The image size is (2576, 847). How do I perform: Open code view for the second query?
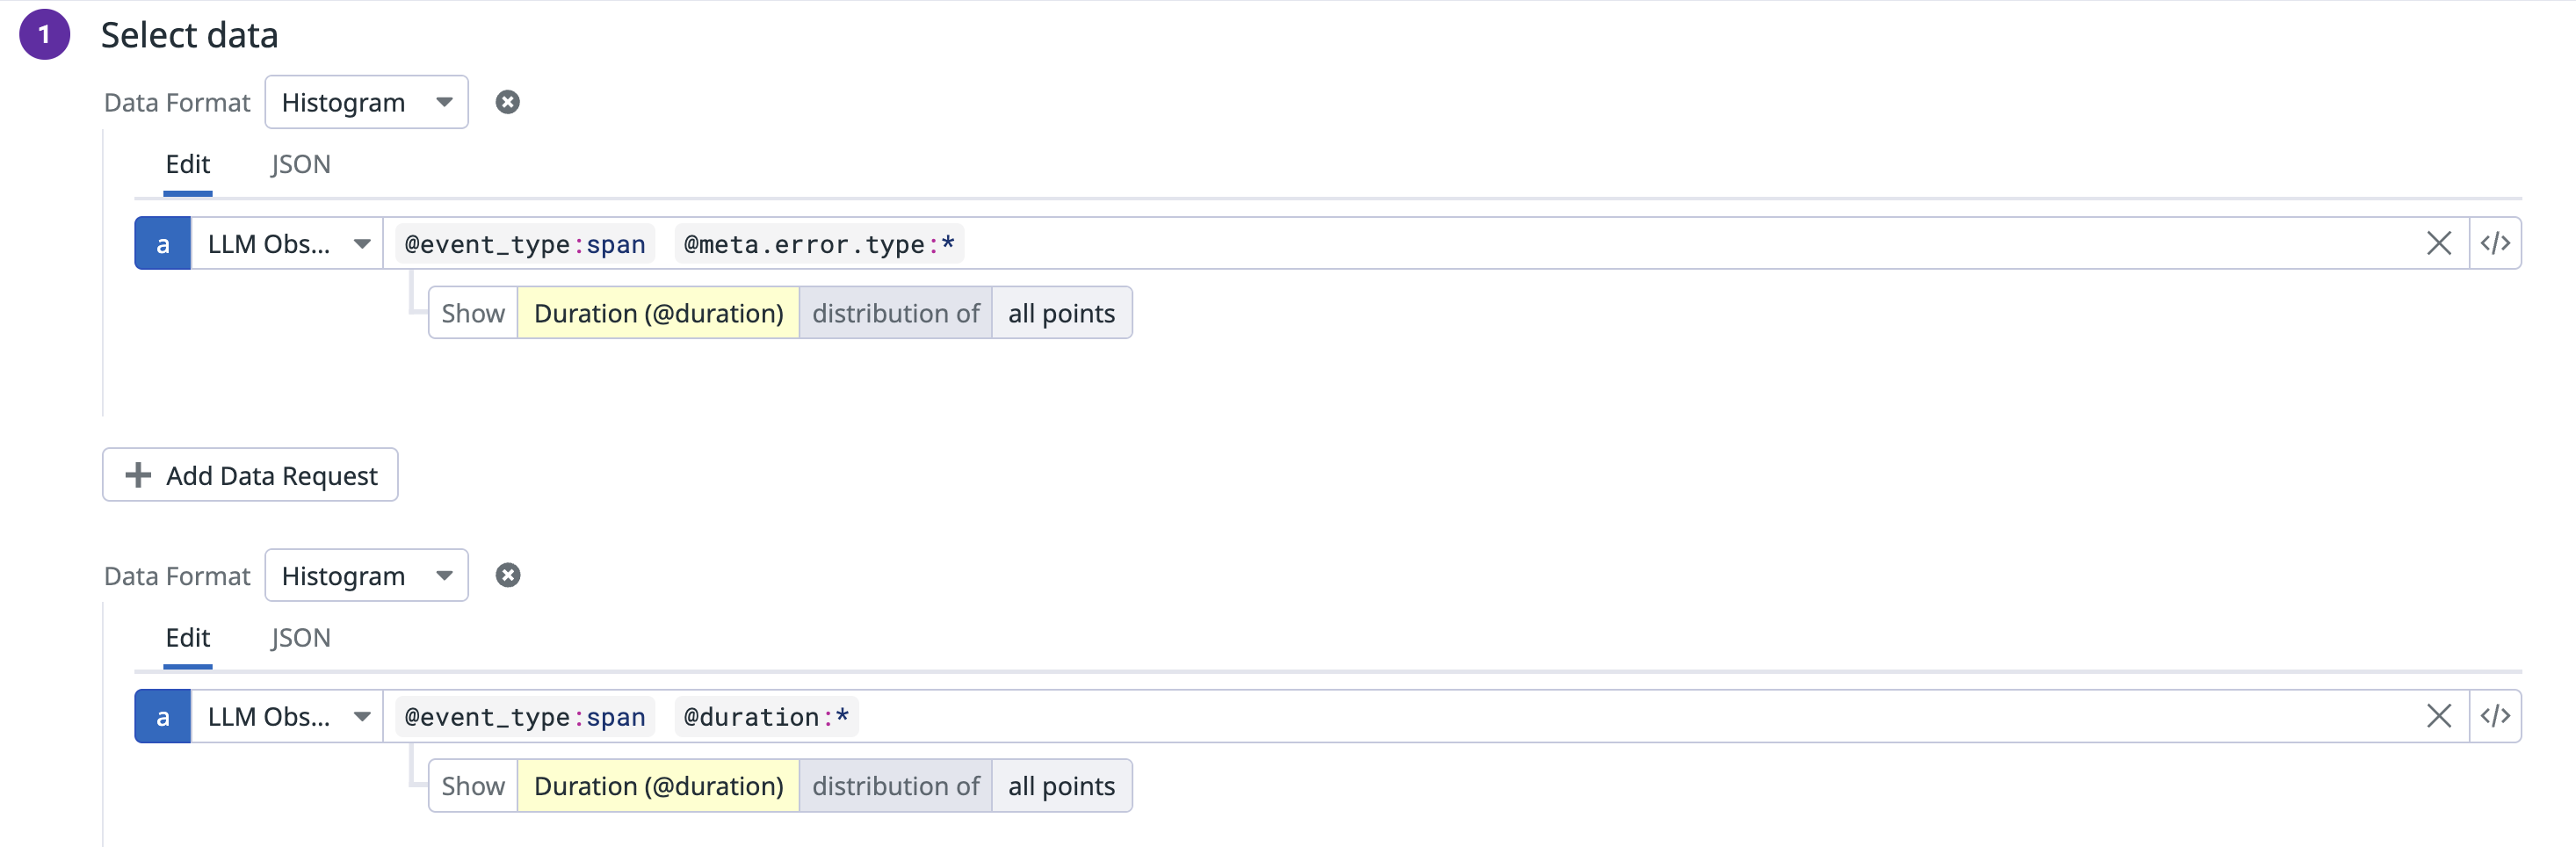[x=2495, y=716]
